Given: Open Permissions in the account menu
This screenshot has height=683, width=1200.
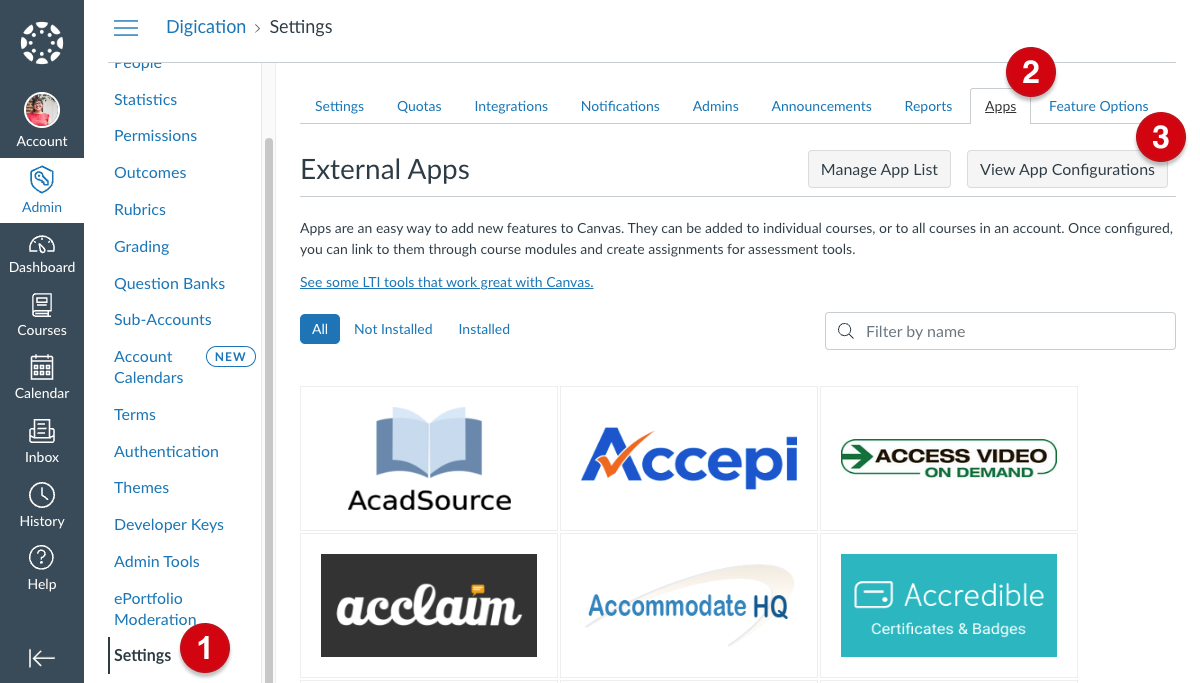Looking at the screenshot, I should (x=156, y=135).
